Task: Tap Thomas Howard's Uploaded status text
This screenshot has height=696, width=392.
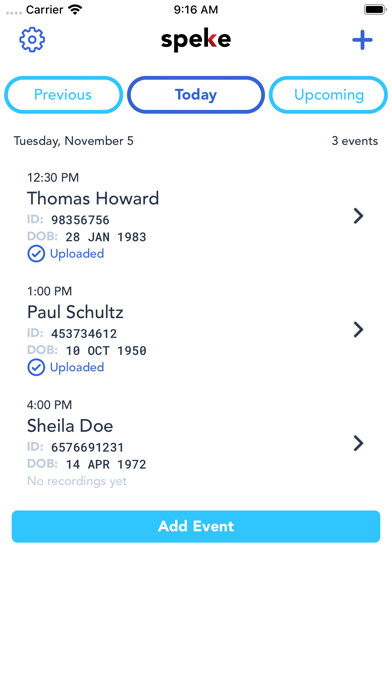Action: tap(77, 253)
